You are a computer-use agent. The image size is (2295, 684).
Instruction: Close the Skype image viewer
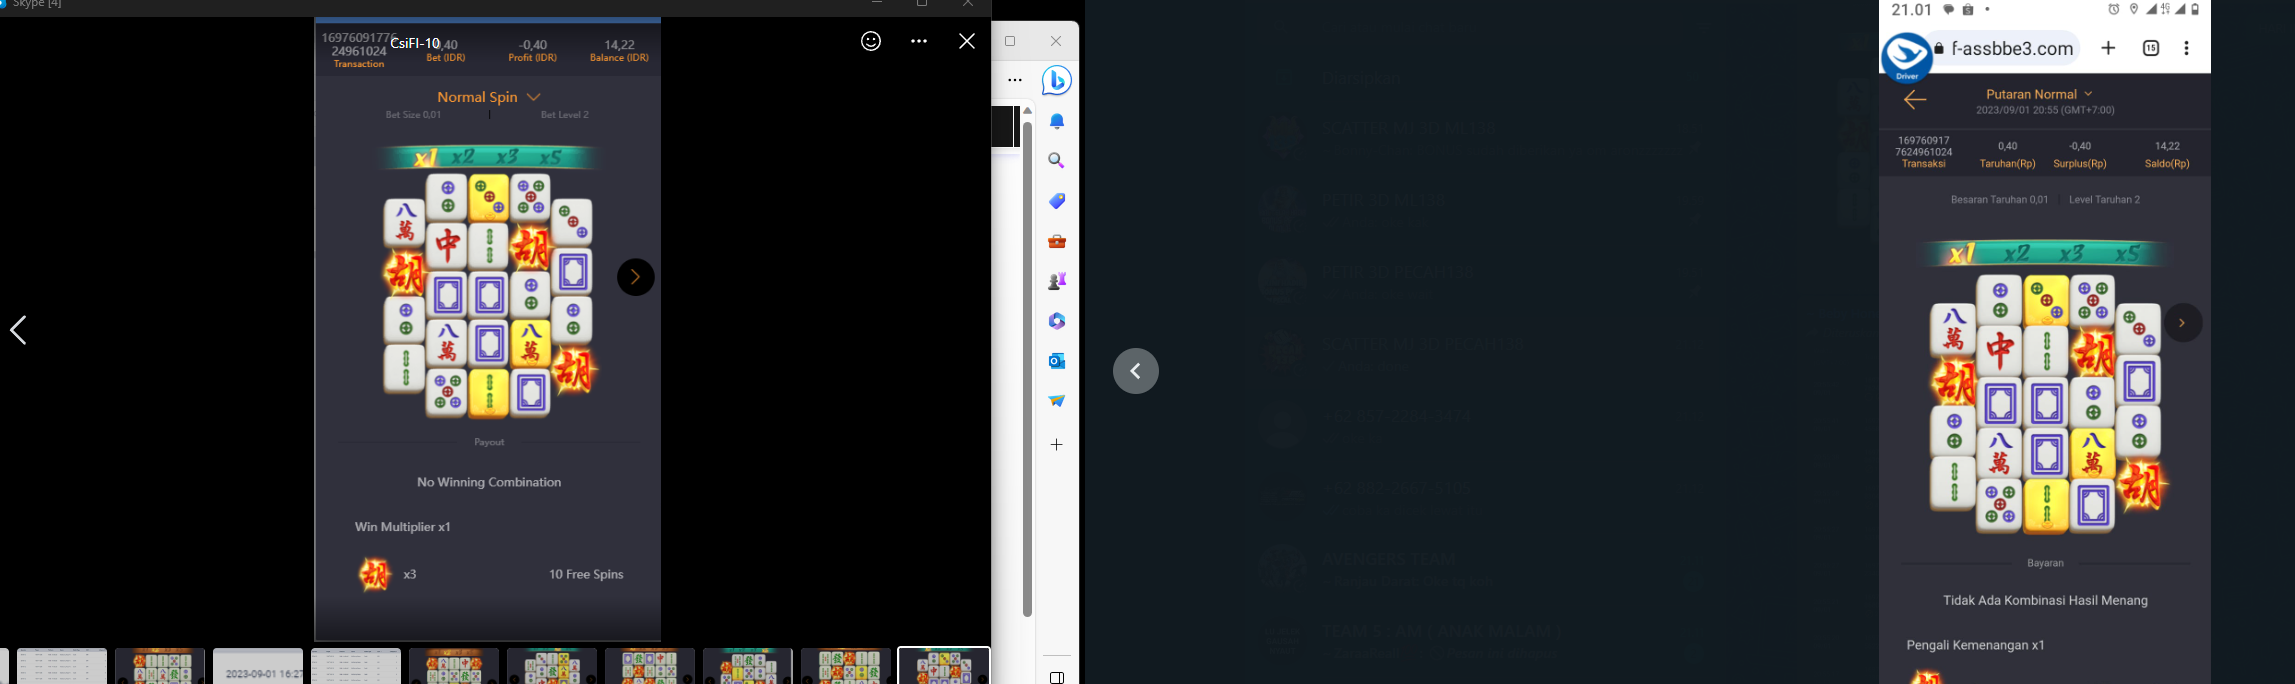coord(967,41)
